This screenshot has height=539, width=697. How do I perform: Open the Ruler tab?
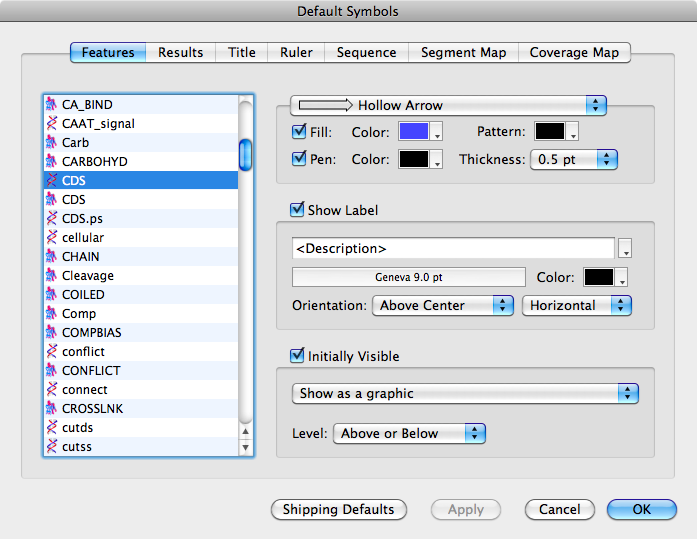(x=296, y=53)
